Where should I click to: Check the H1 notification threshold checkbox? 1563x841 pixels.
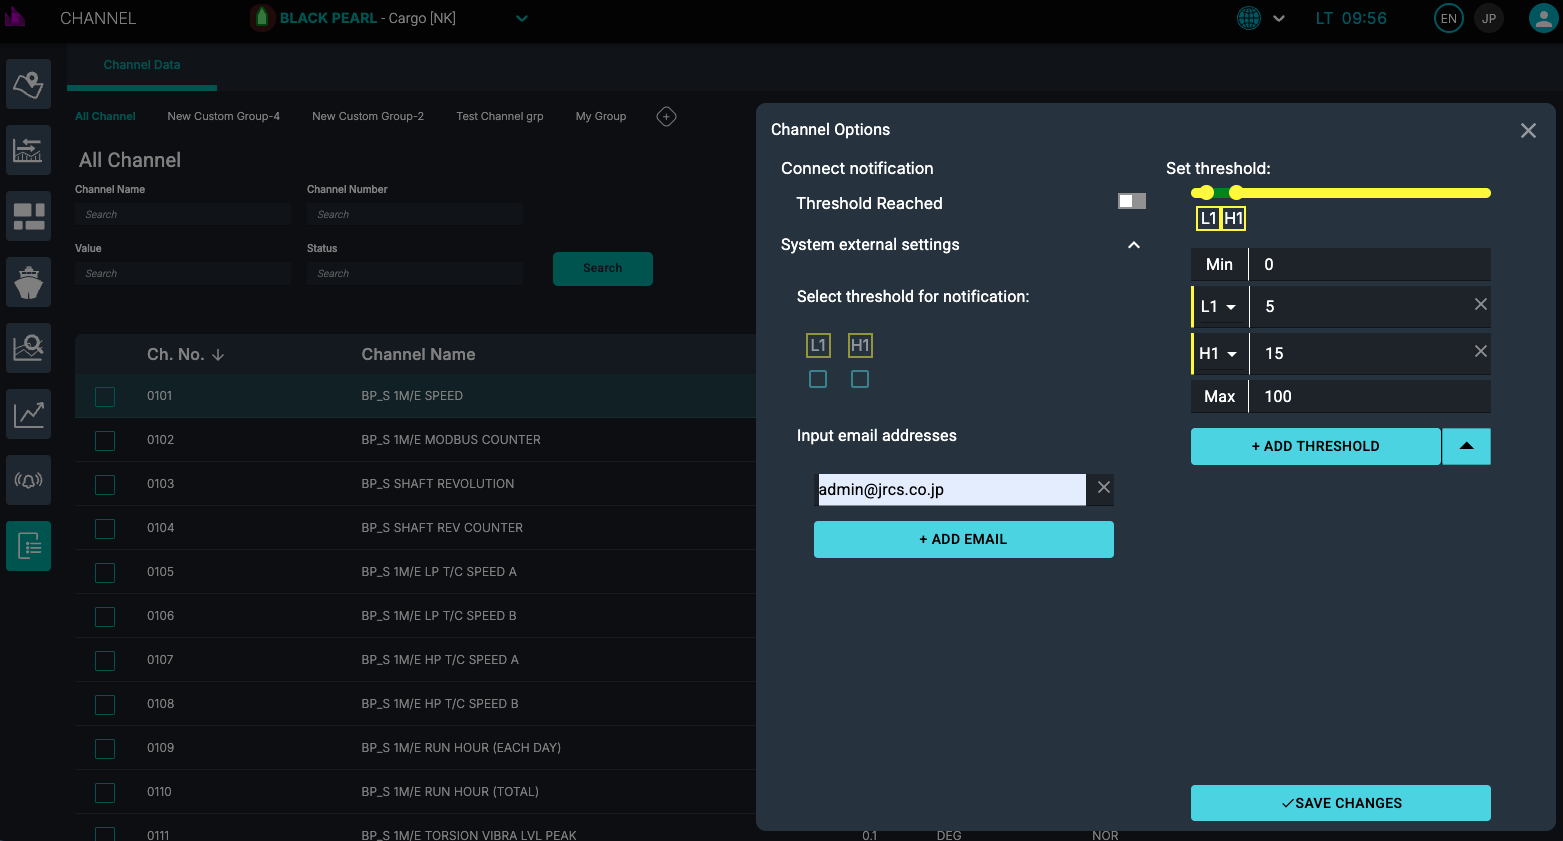[x=860, y=379]
